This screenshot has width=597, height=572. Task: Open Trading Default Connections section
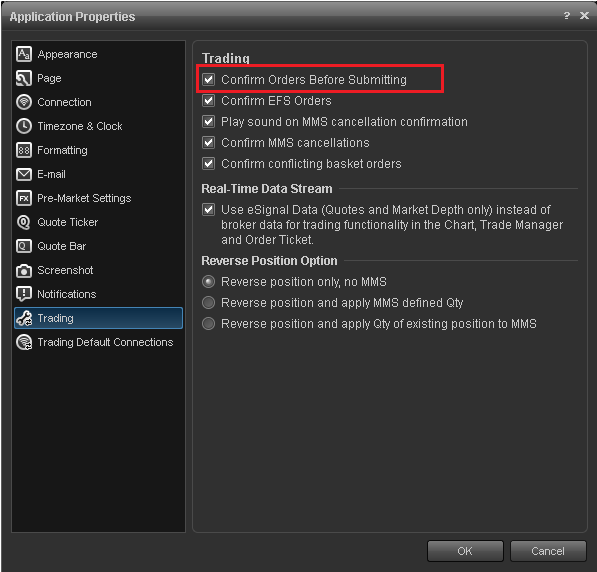pos(99,342)
